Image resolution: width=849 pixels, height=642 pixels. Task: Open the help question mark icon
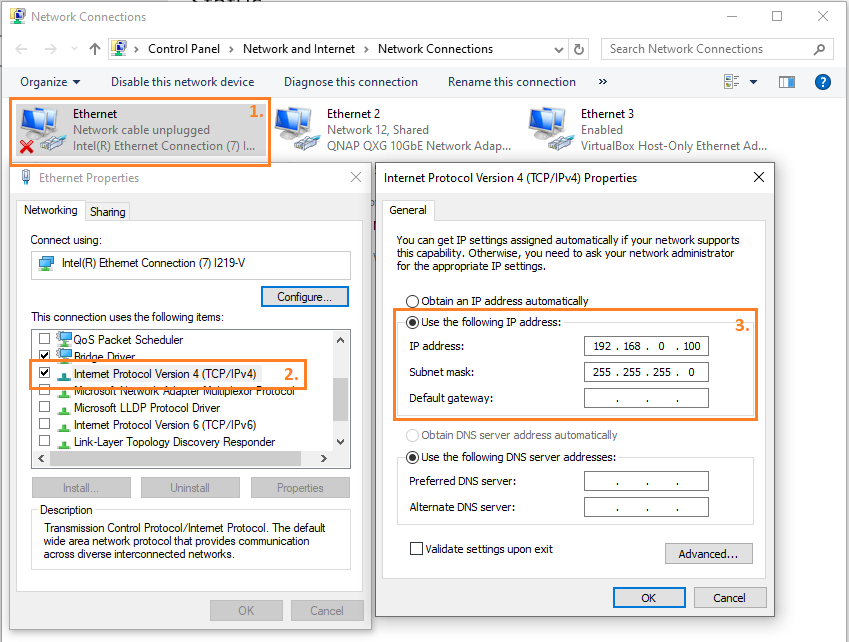pyautogui.click(x=822, y=82)
